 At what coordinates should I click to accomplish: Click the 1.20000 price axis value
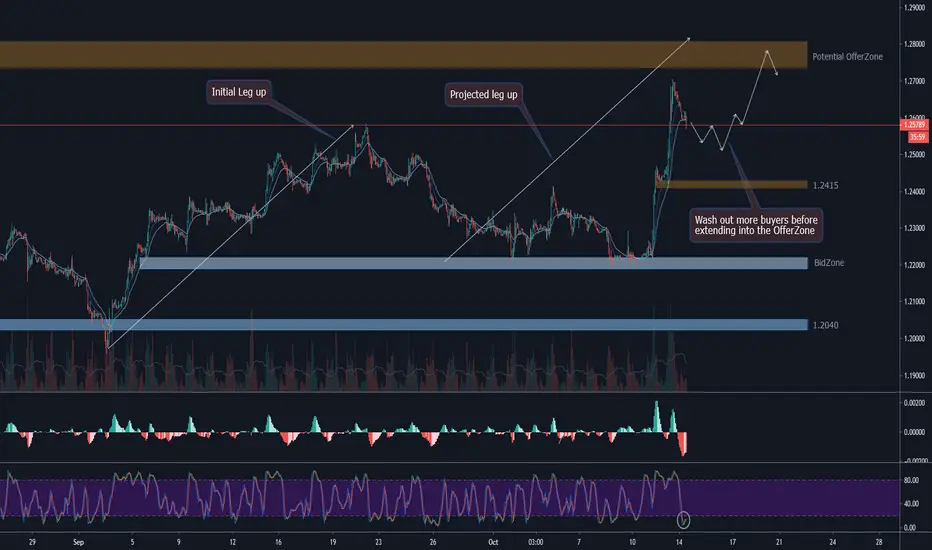click(914, 339)
